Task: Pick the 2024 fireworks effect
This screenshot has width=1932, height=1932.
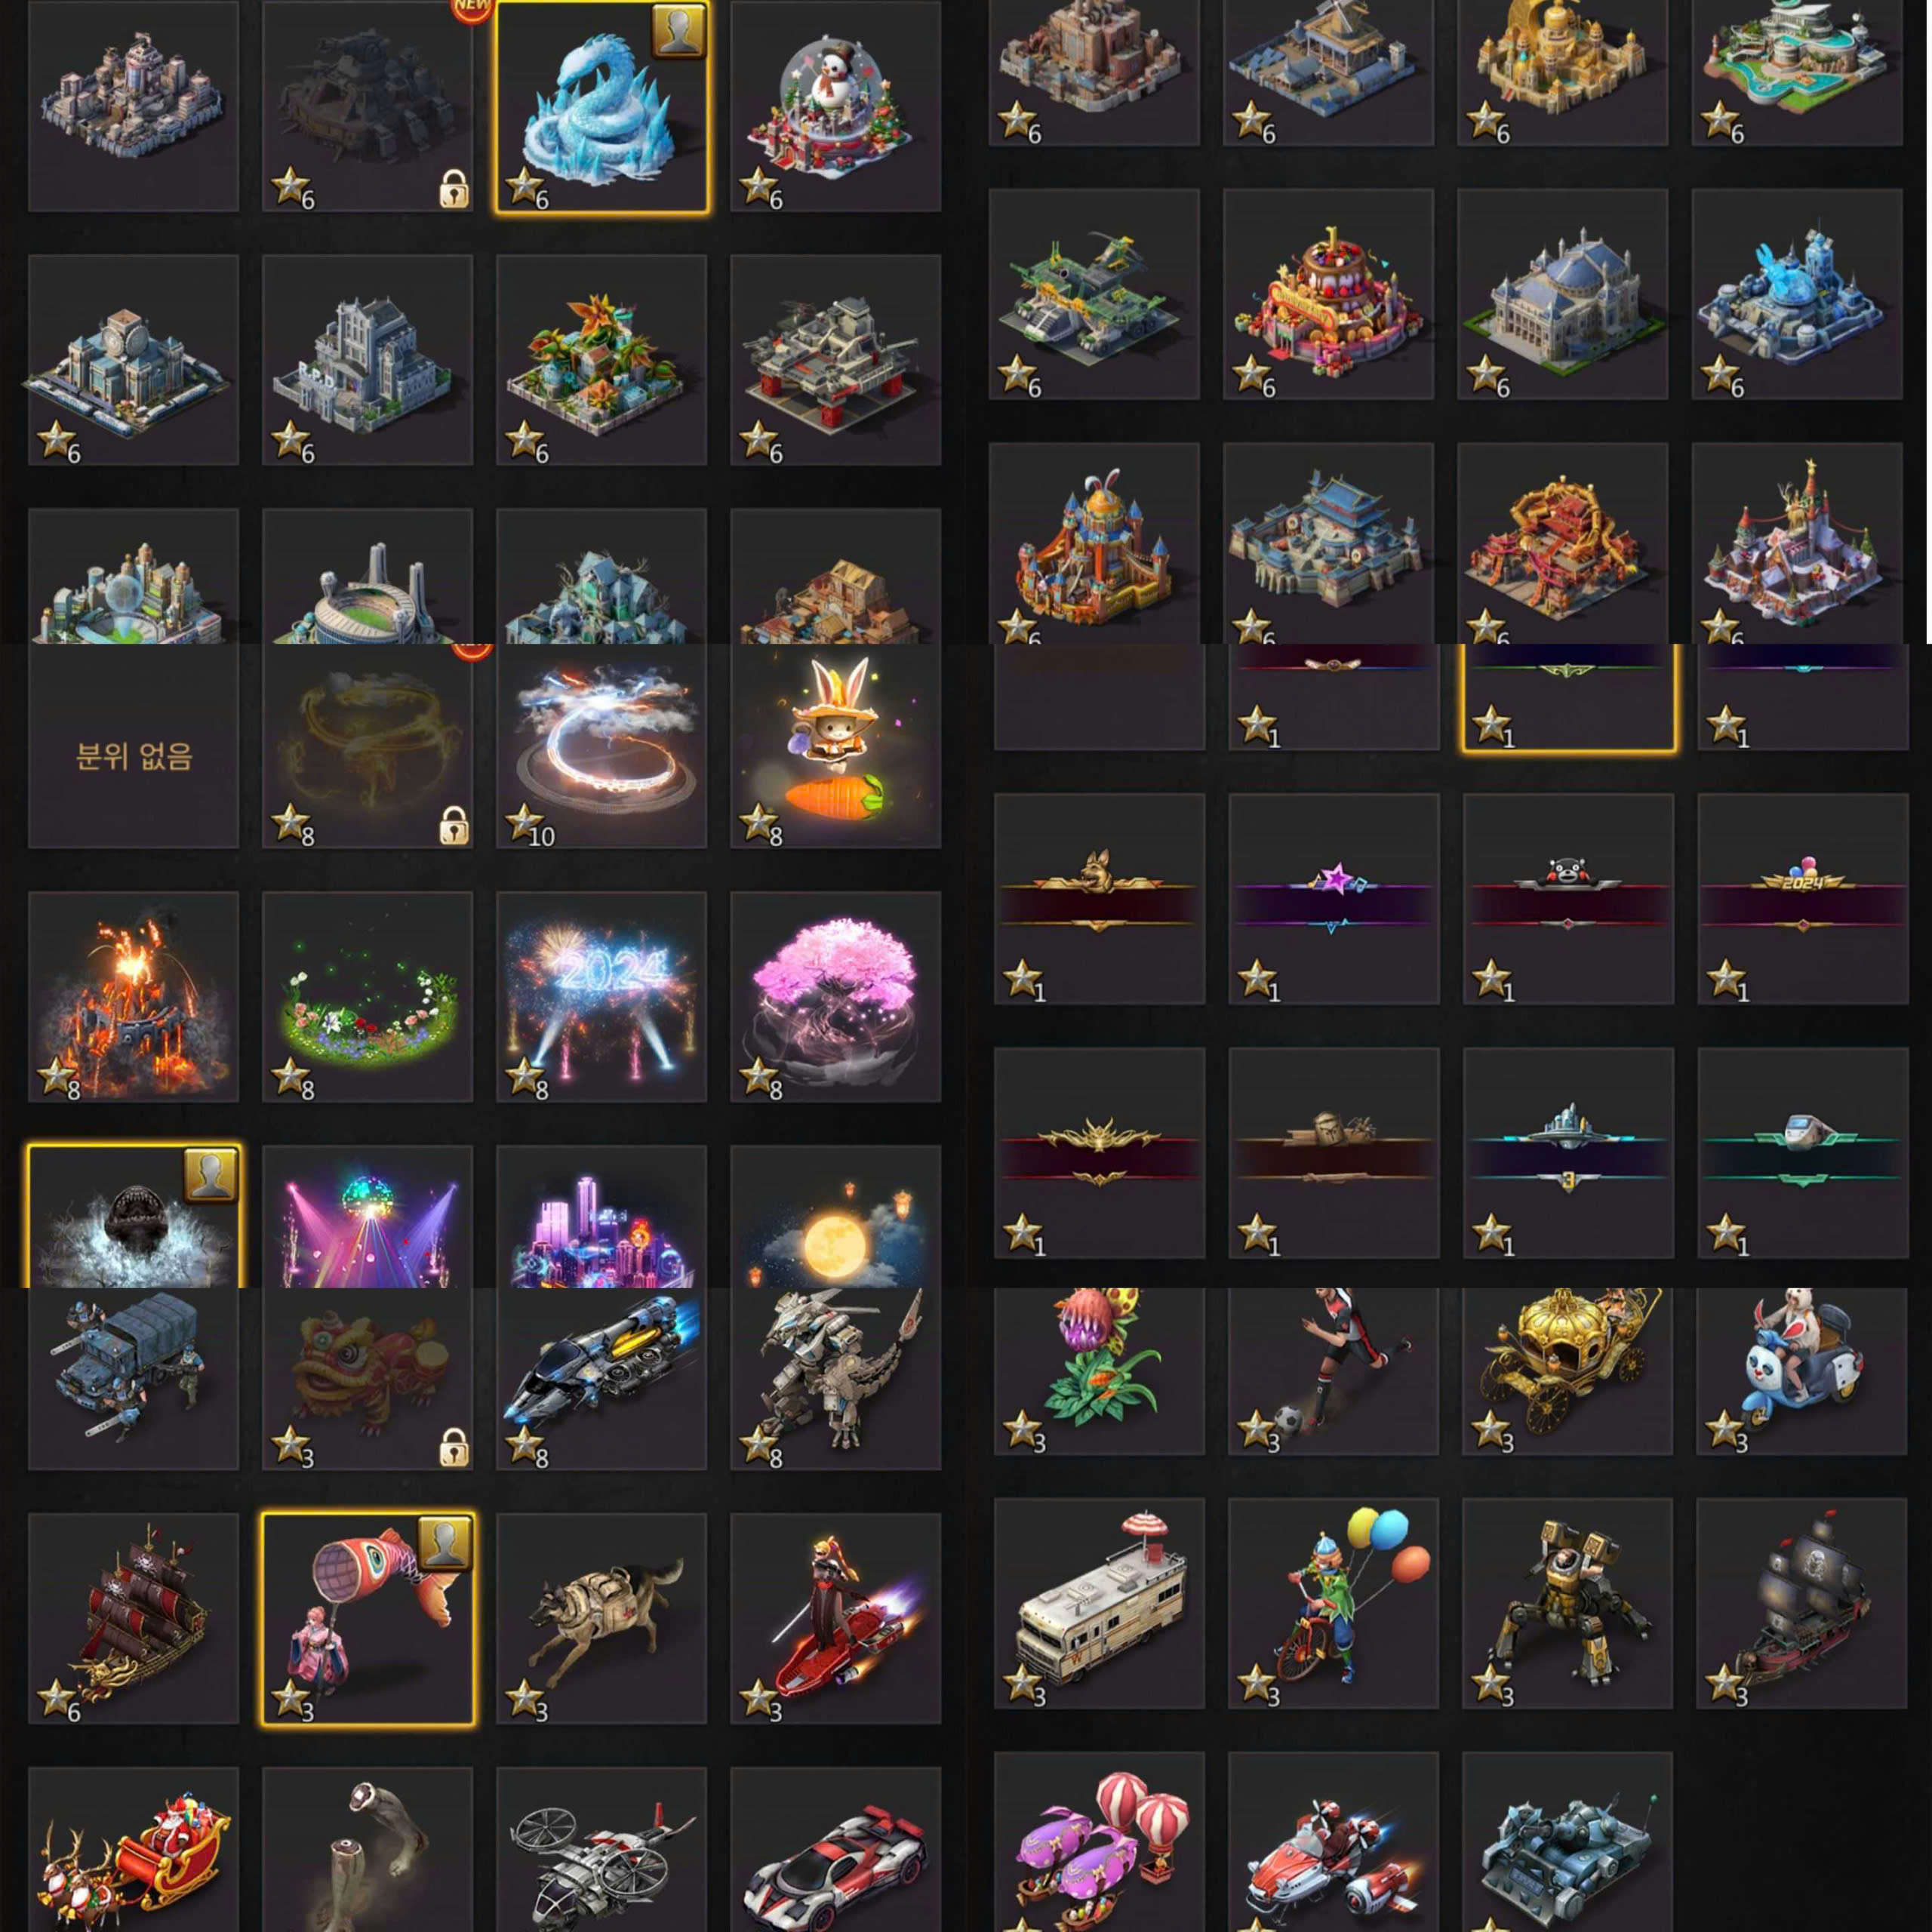Action: click(x=602, y=997)
